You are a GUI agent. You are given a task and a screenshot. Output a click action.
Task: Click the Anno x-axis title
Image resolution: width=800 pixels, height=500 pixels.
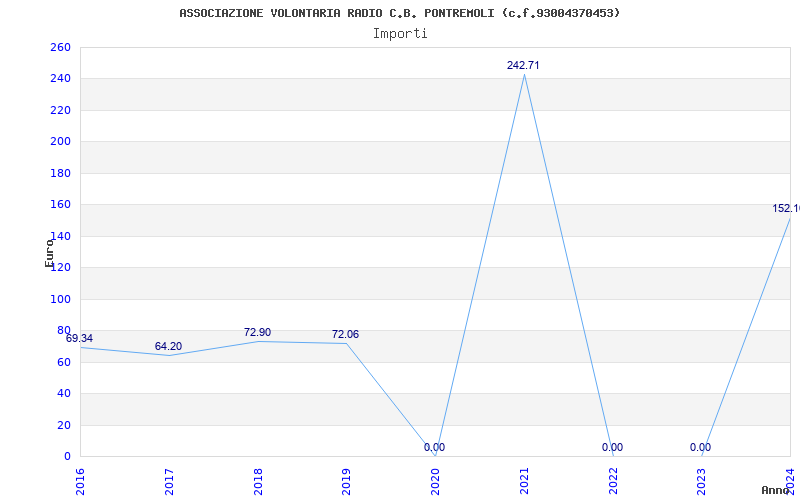coord(776,490)
